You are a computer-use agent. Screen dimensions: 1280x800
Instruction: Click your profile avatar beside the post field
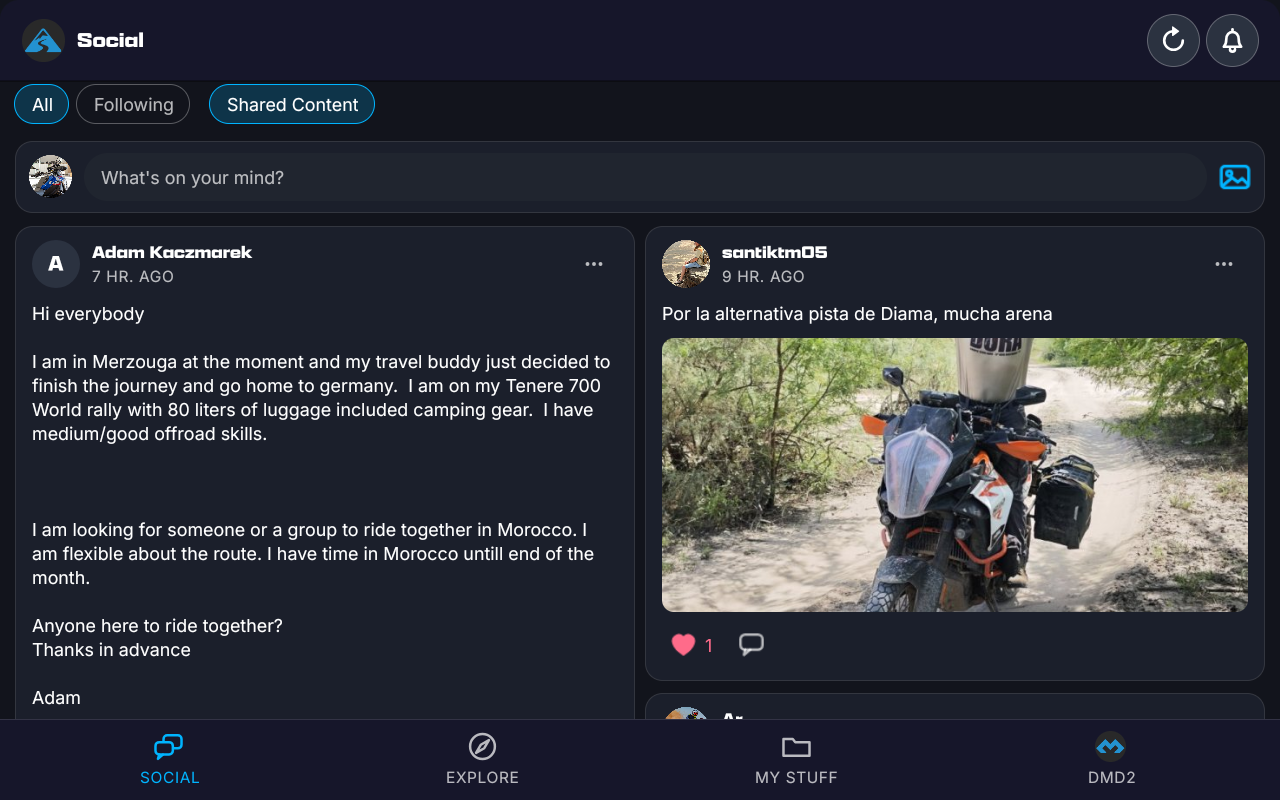(50, 177)
